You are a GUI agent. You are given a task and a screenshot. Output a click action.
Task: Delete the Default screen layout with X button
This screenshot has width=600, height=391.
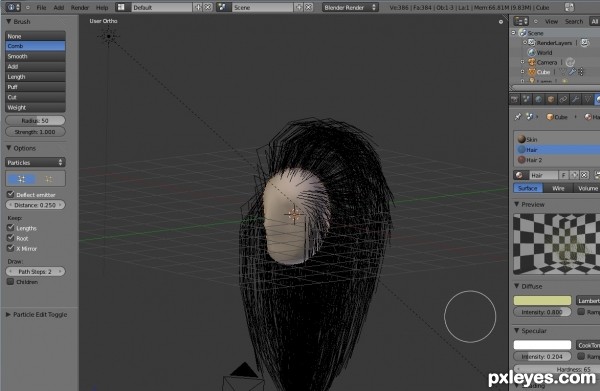tap(207, 7)
